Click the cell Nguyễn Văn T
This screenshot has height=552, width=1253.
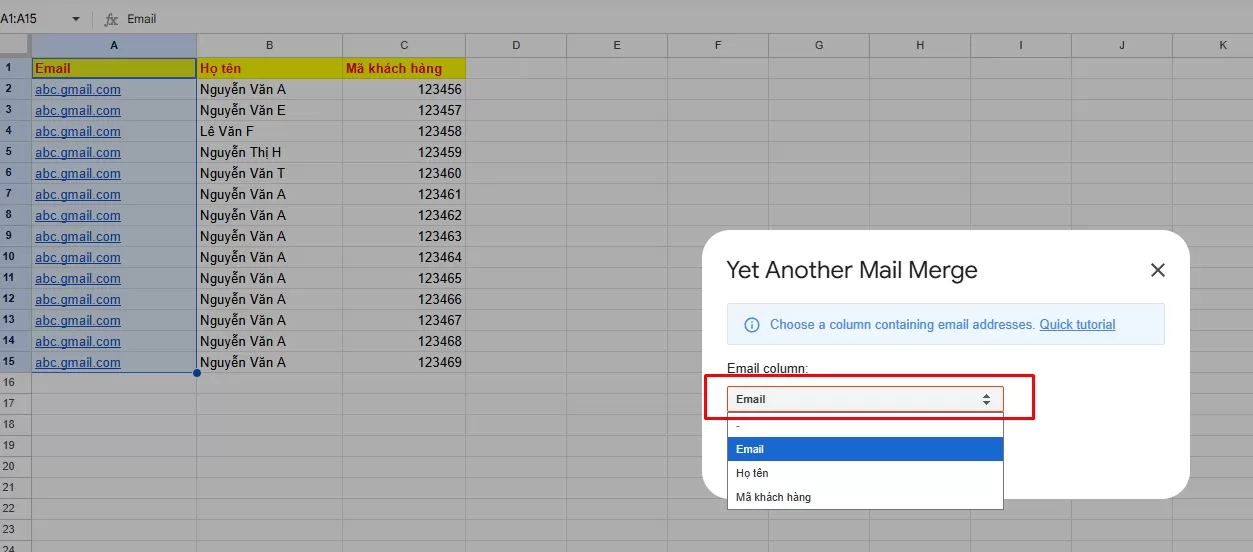(x=269, y=173)
